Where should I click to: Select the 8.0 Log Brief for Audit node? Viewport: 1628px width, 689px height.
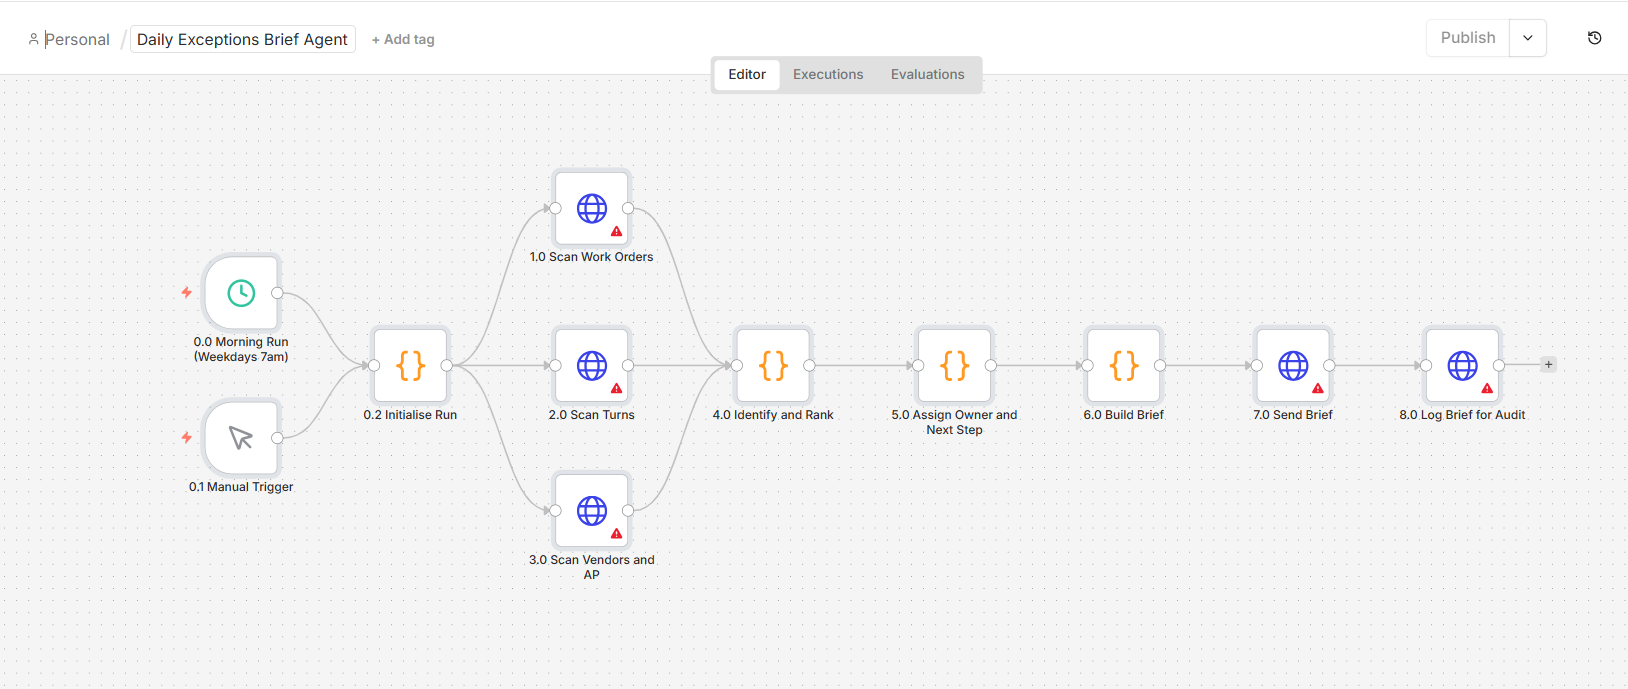[x=1462, y=366]
